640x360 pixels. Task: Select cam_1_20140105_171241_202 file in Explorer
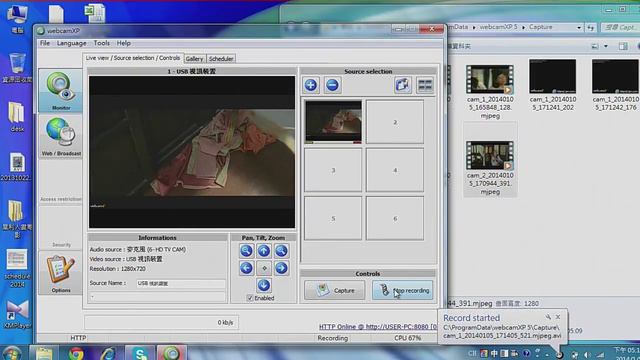[x=553, y=85]
